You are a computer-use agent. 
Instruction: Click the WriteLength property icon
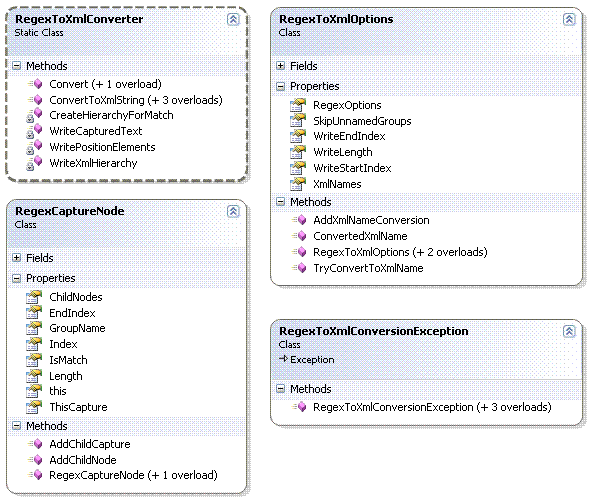pyautogui.click(x=298, y=152)
